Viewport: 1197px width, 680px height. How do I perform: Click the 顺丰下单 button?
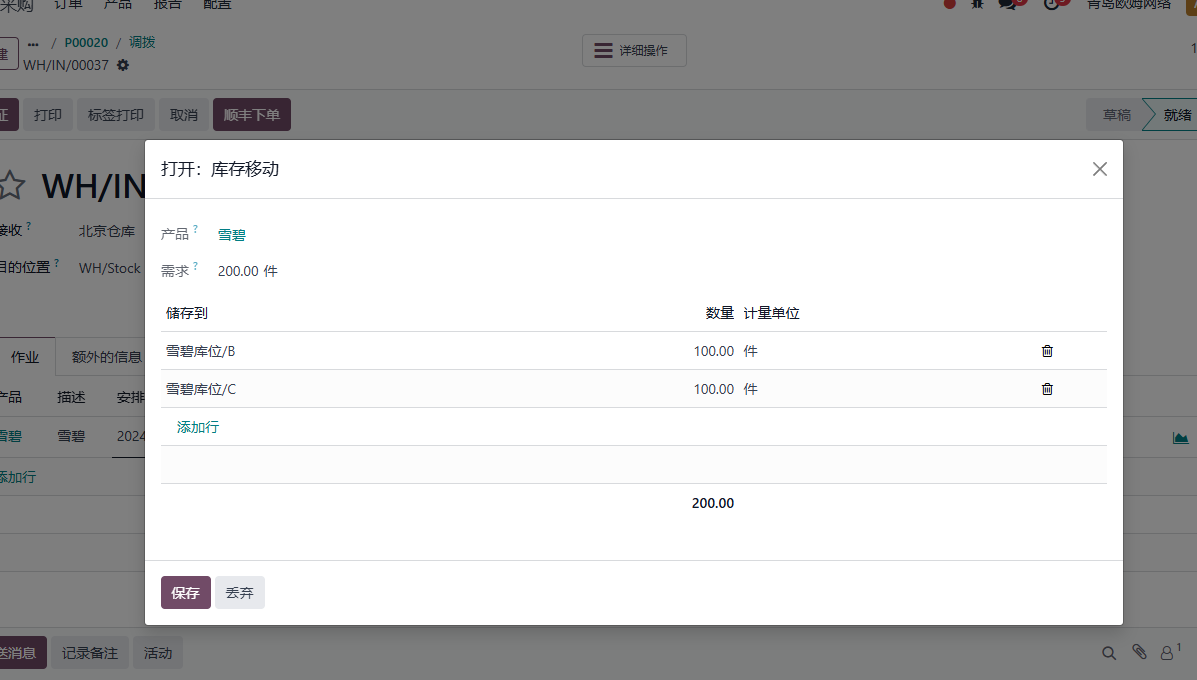(x=252, y=114)
